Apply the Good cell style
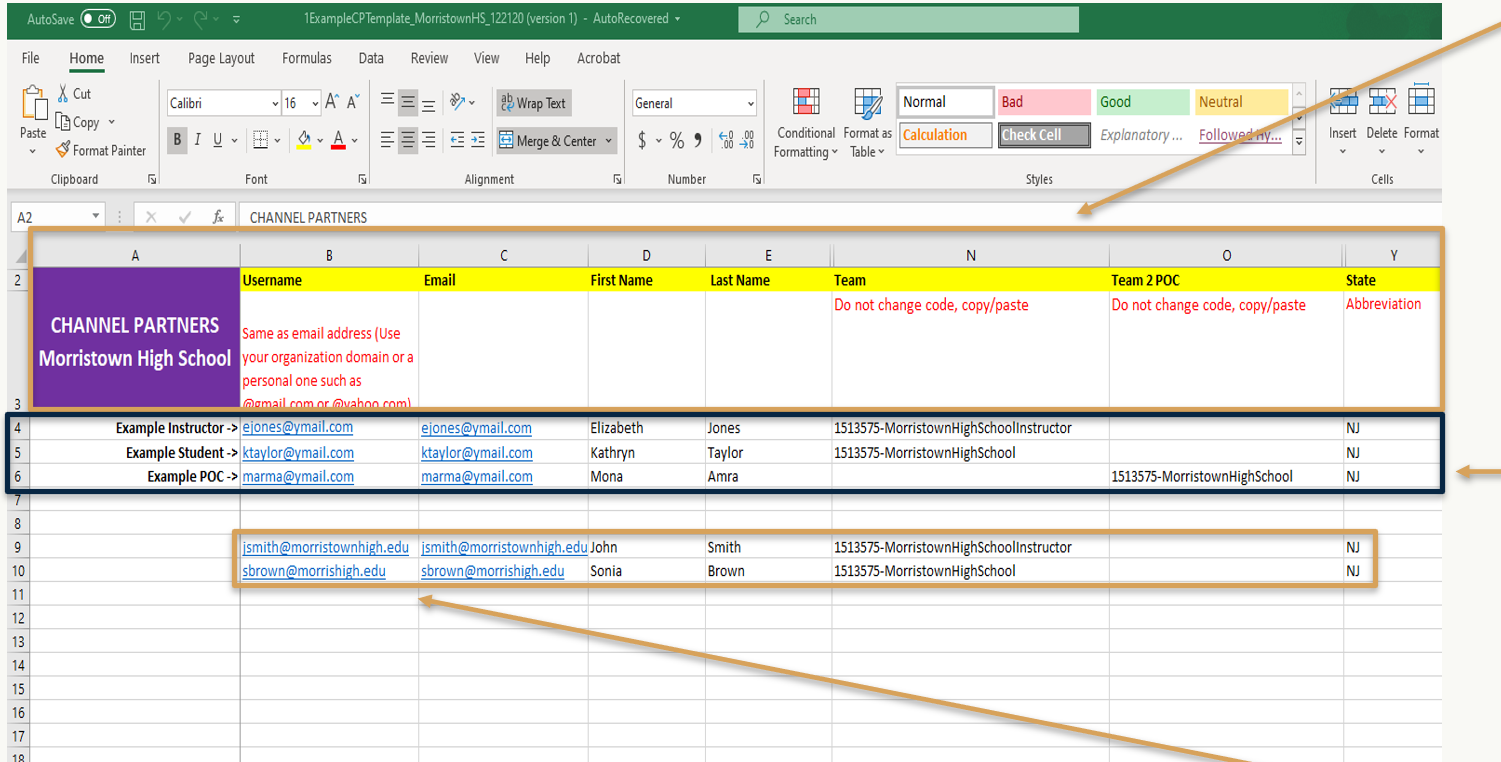Viewport: 1501px width, 762px height. (1141, 102)
